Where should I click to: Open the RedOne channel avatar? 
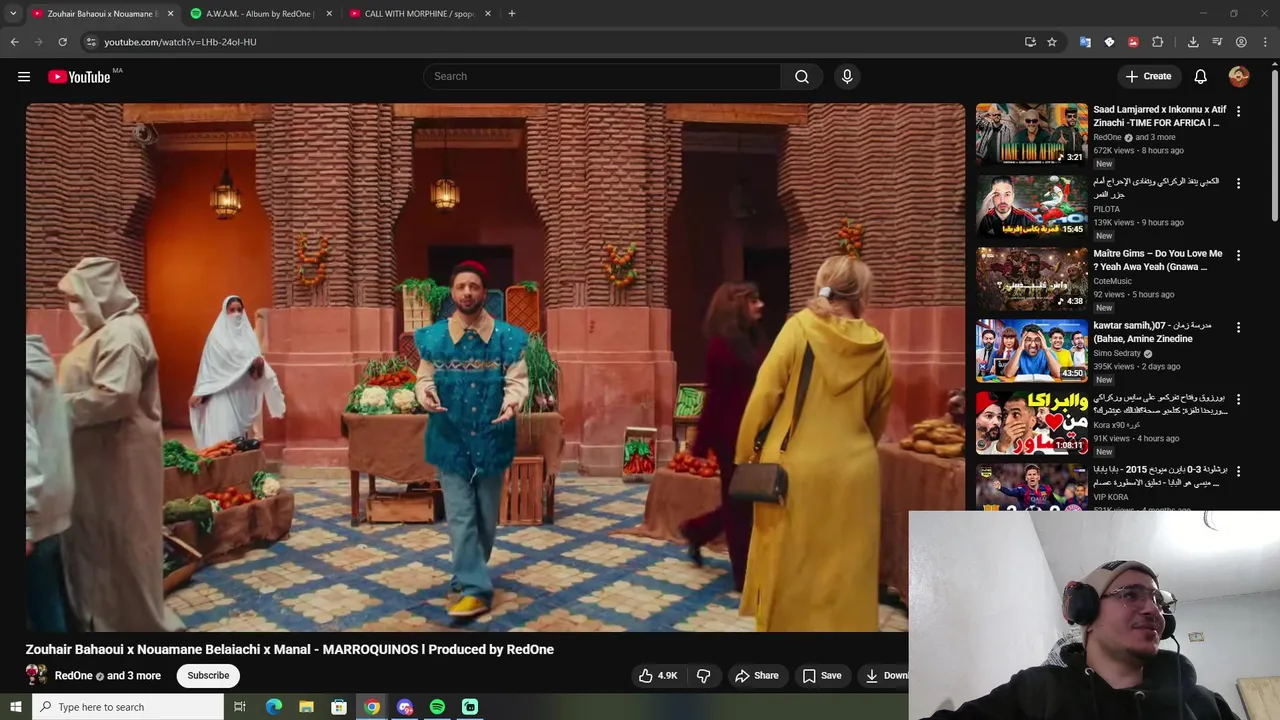click(x=36, y=676)
